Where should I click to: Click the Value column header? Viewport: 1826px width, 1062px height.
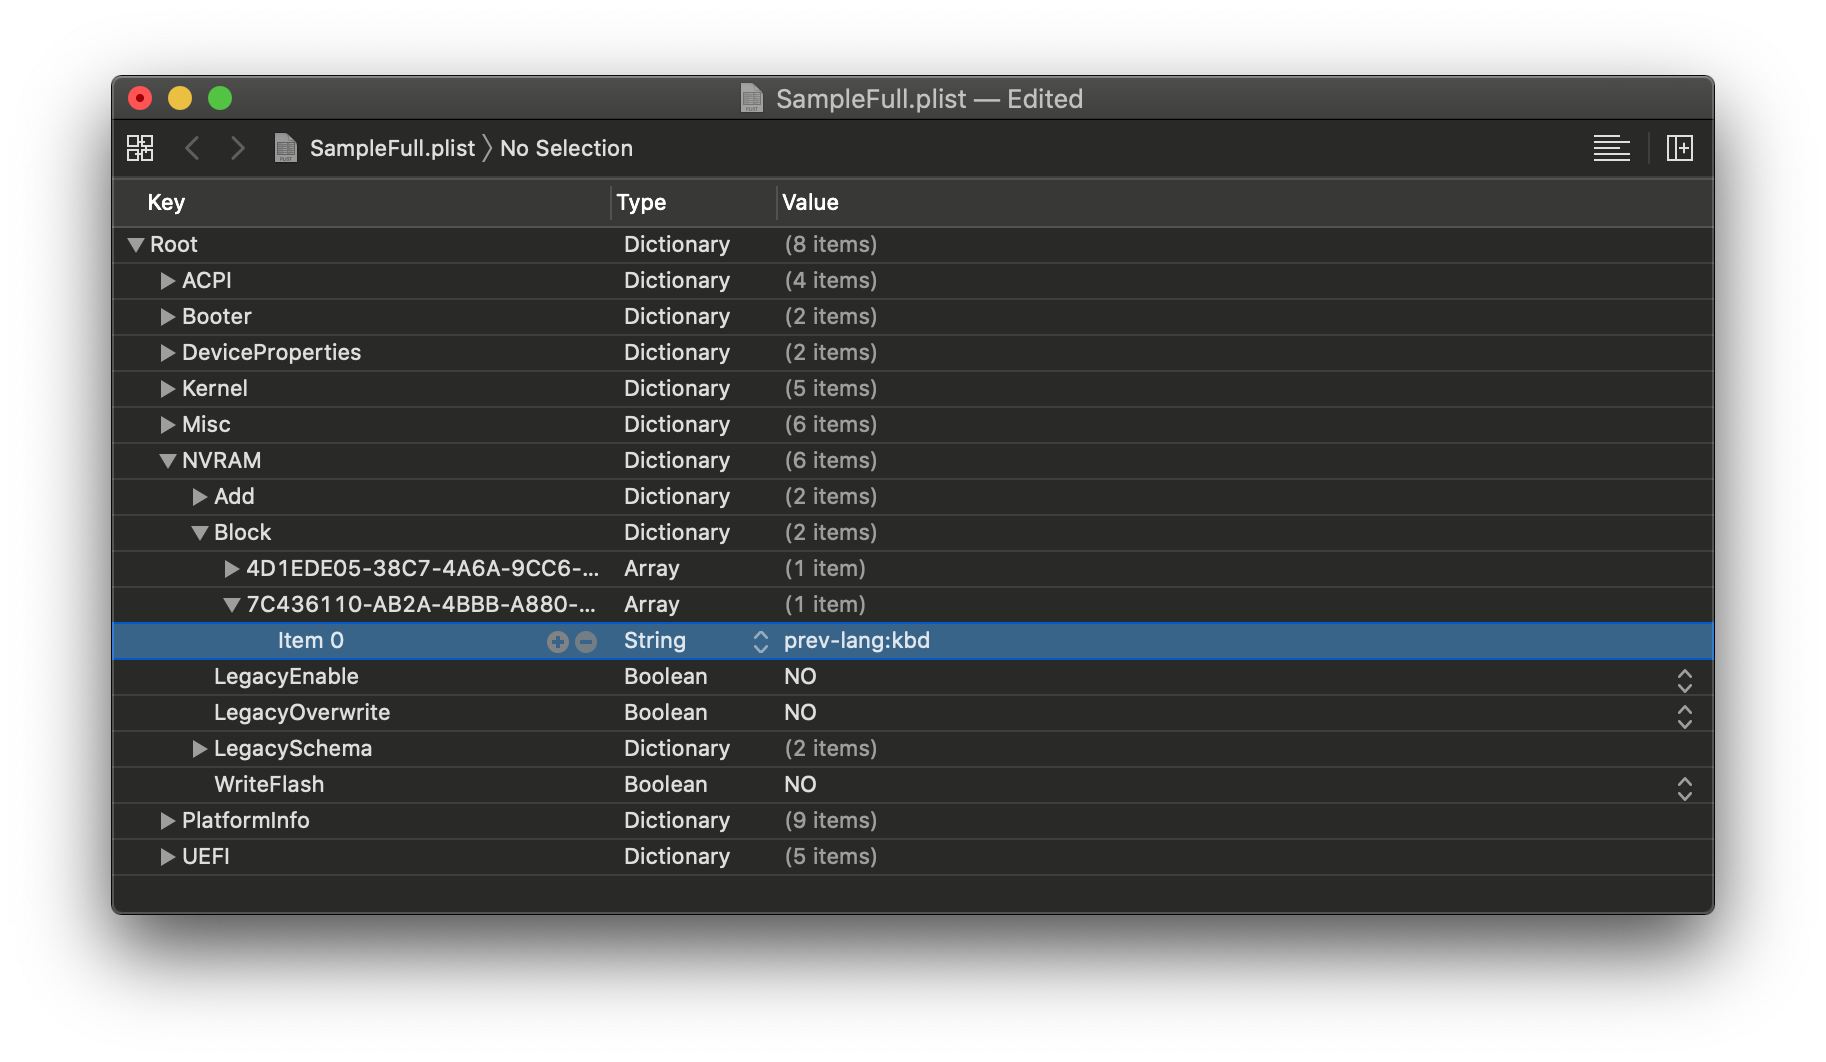click(x=810, y=202)
